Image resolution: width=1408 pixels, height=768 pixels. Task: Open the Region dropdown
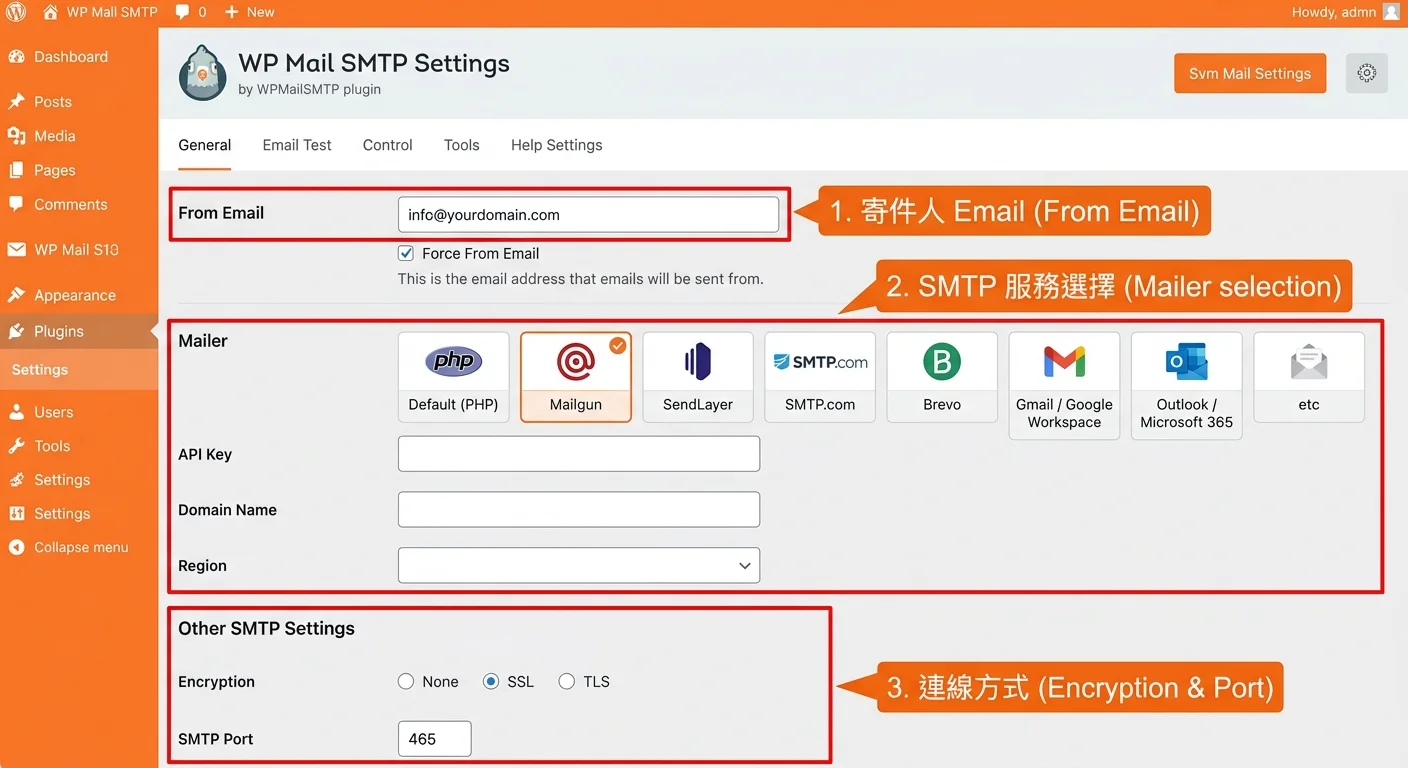tap(578, 565)
